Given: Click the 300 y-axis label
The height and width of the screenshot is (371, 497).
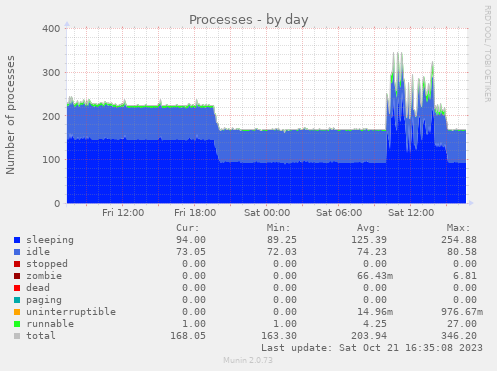Looking at the screenshot, I should tap(51, 73).
